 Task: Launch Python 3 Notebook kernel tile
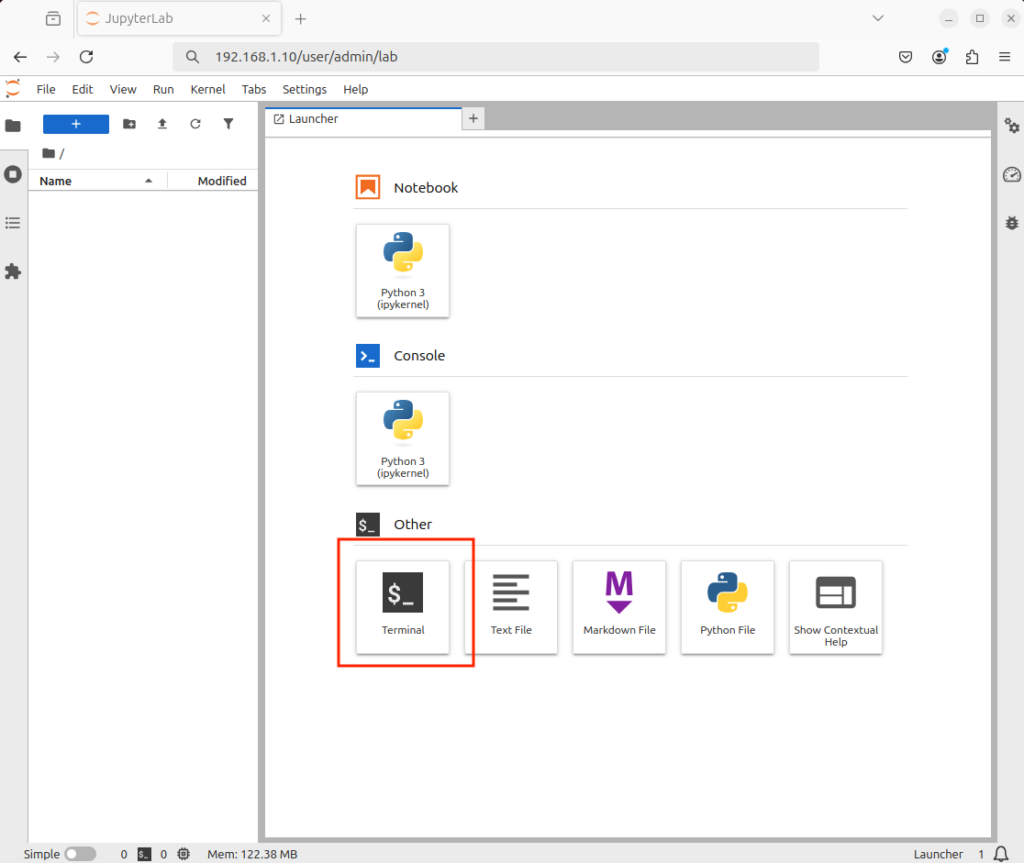click(x=403, y=270)
